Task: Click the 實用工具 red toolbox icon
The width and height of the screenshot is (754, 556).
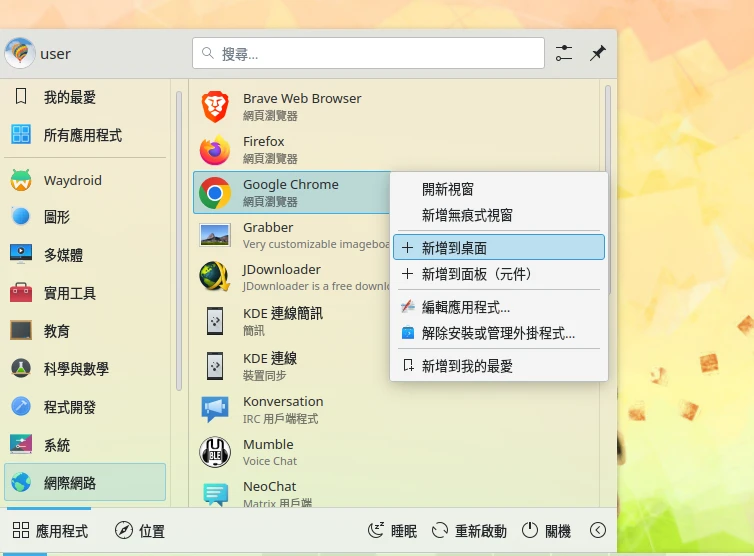Action: click(x=21, y=292)
